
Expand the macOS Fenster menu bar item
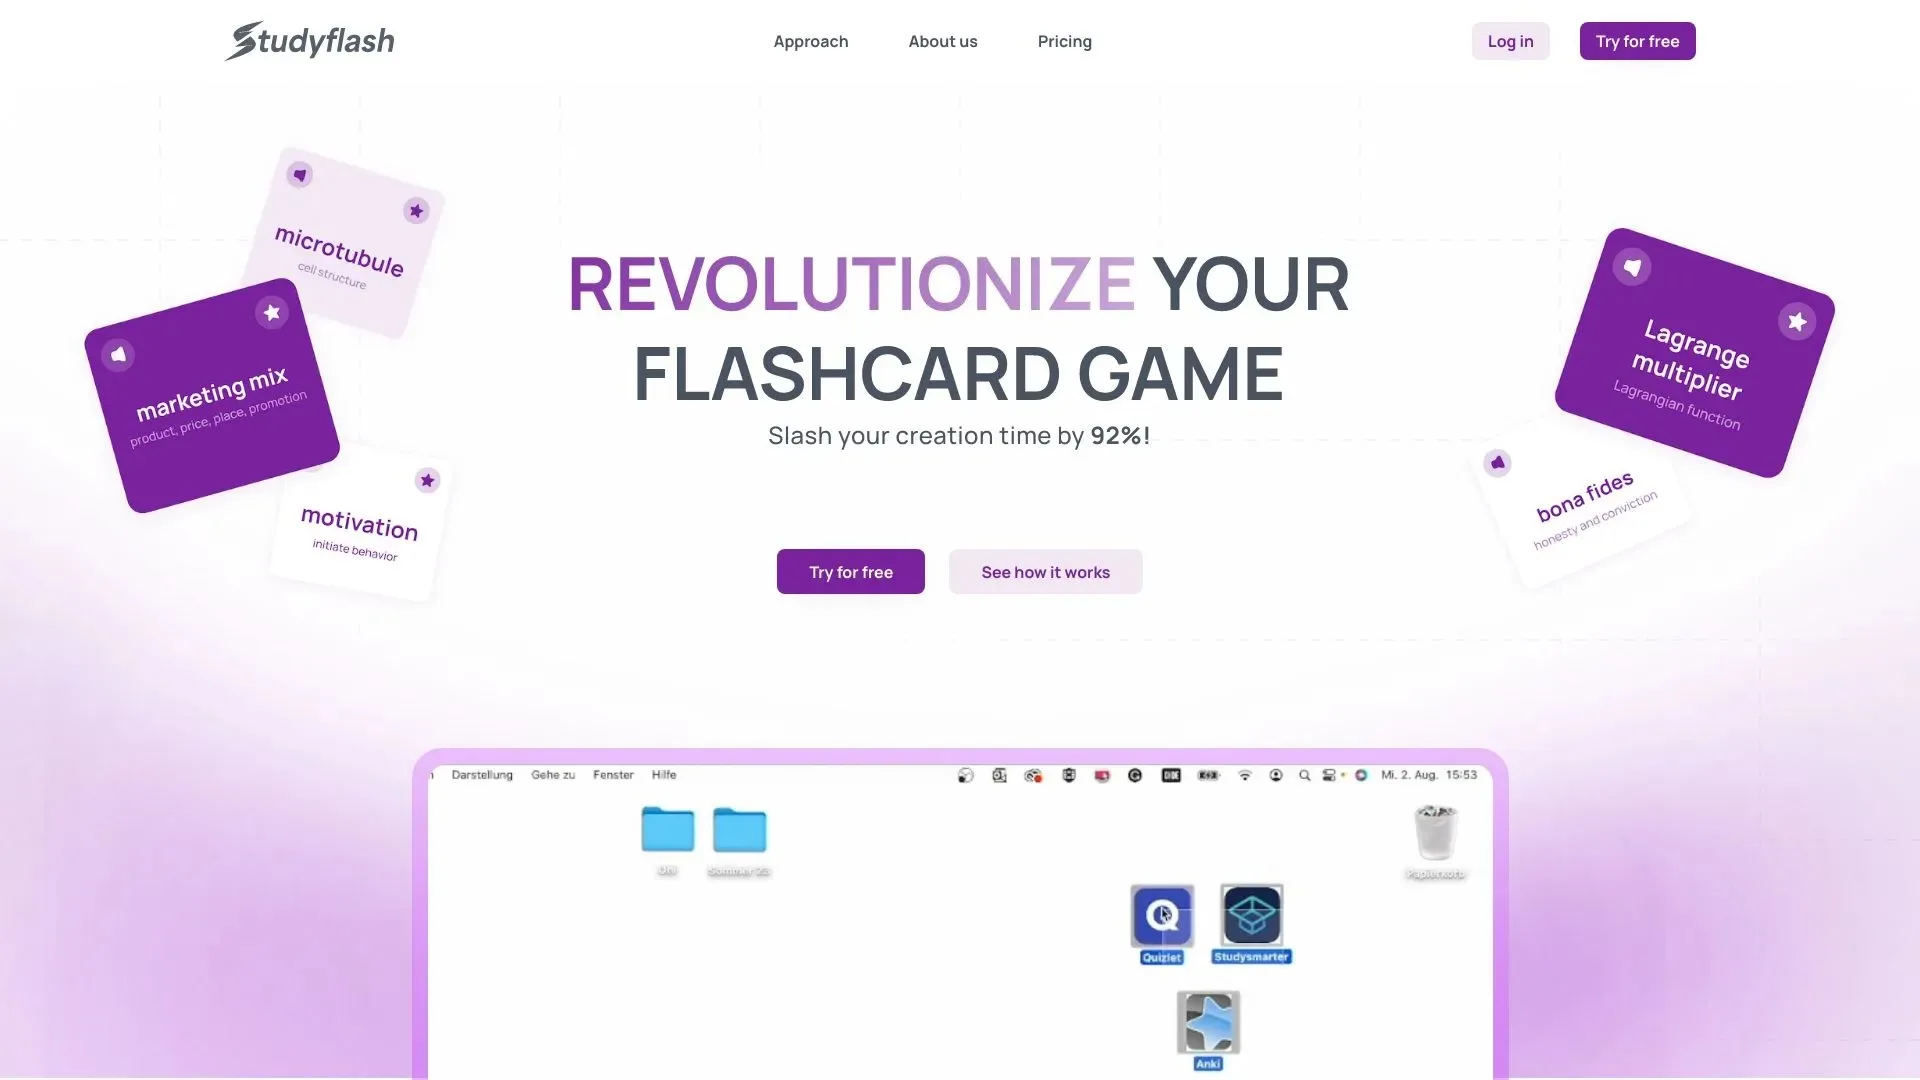pyautogui.click(x=611, y=774)
